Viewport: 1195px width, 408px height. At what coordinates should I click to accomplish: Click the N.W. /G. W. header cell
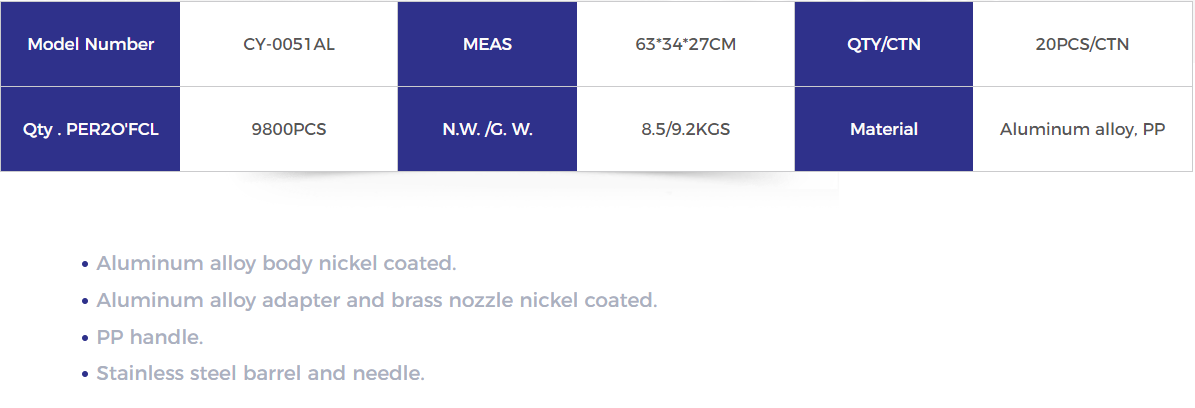(x=487, y=130)
